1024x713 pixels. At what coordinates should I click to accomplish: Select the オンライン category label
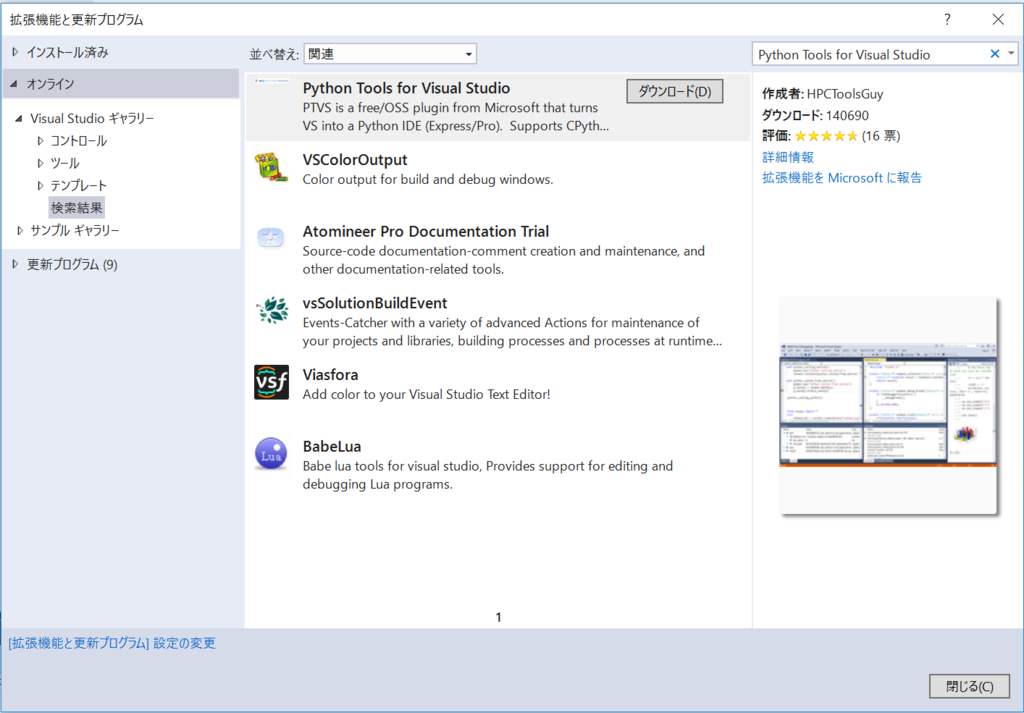[50, 84]
